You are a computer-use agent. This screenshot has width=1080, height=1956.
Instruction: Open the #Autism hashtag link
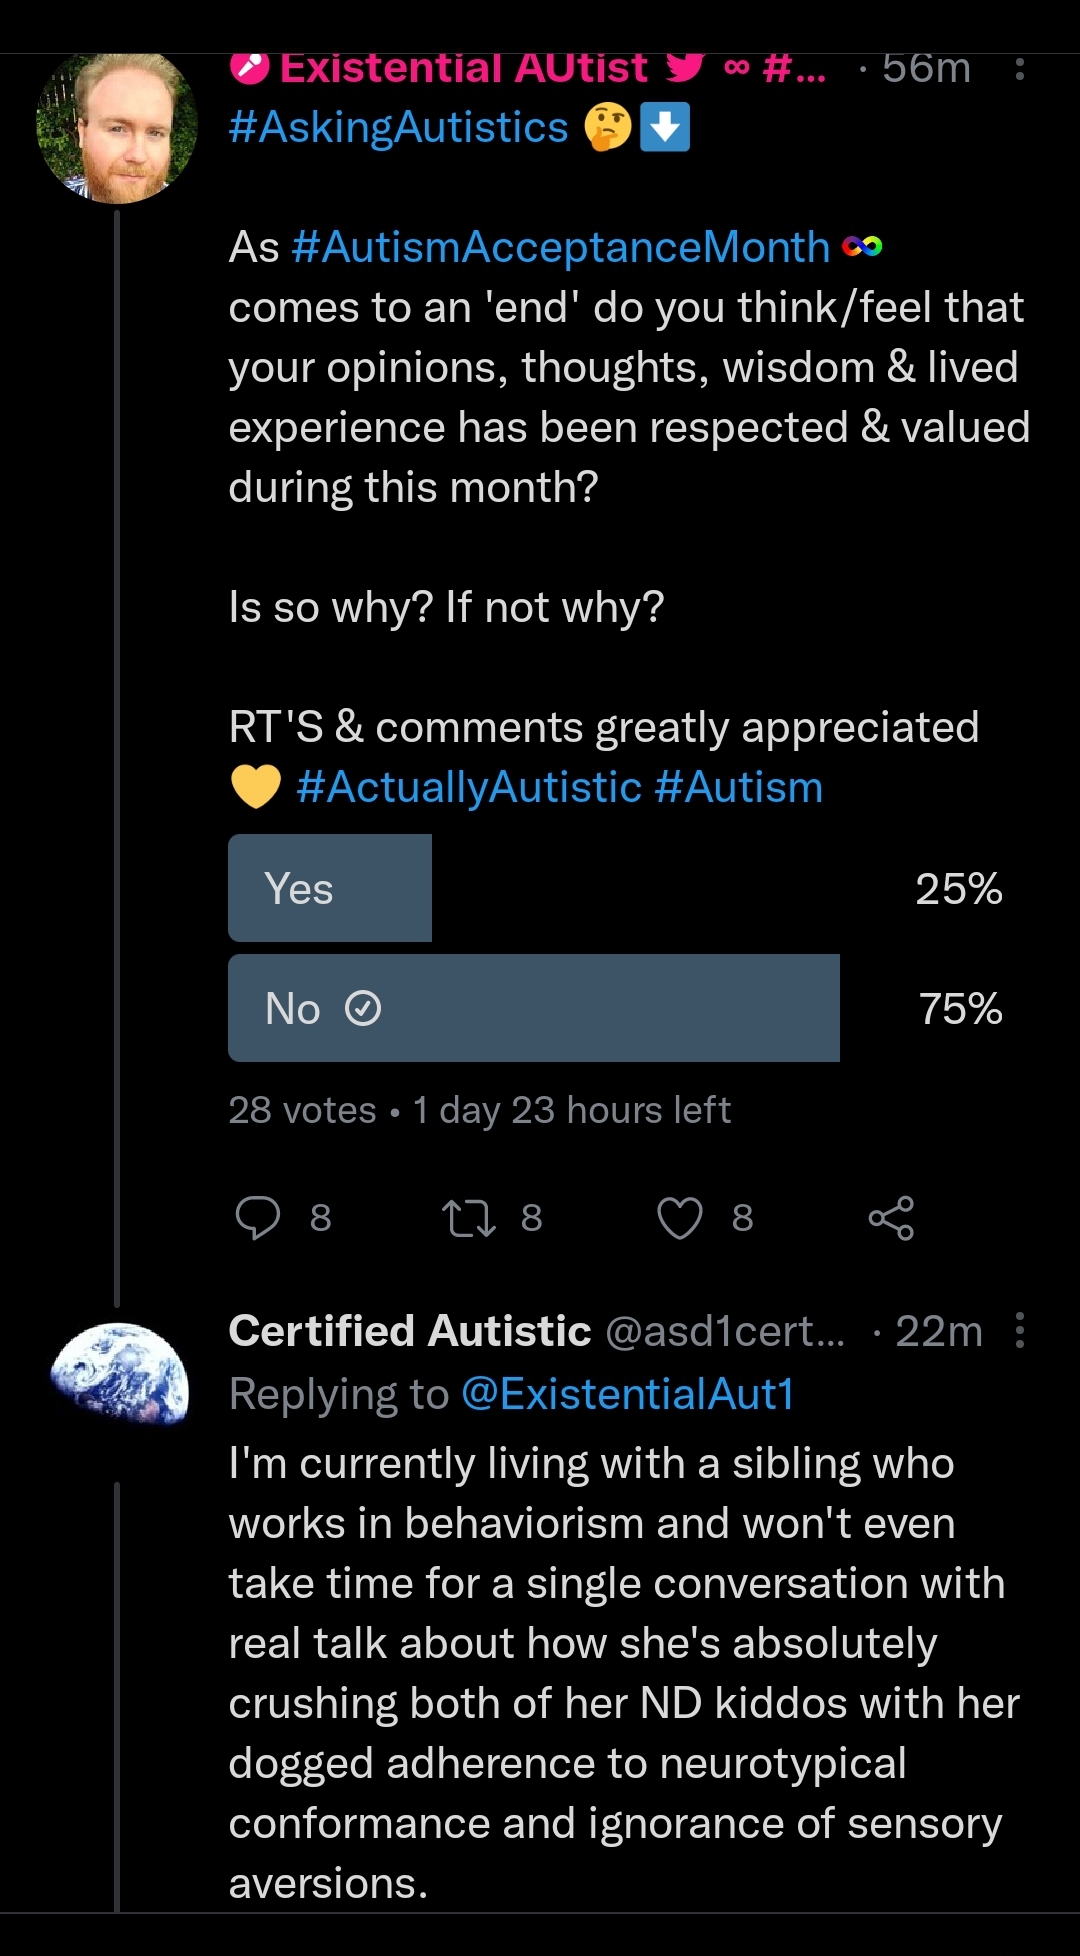pyautogui.click(x=738, y=787)
